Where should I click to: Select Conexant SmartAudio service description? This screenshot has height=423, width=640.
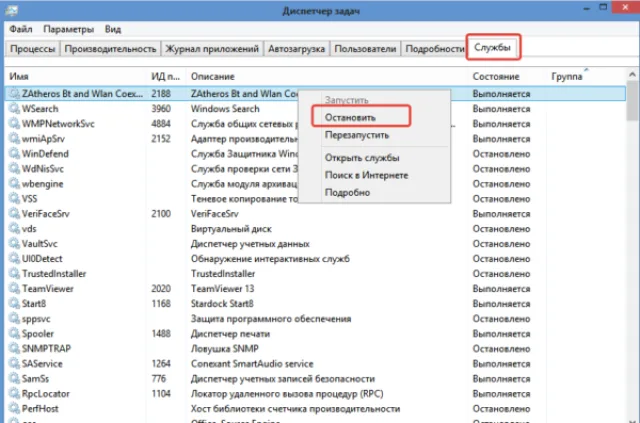click(x=252, y=364)
